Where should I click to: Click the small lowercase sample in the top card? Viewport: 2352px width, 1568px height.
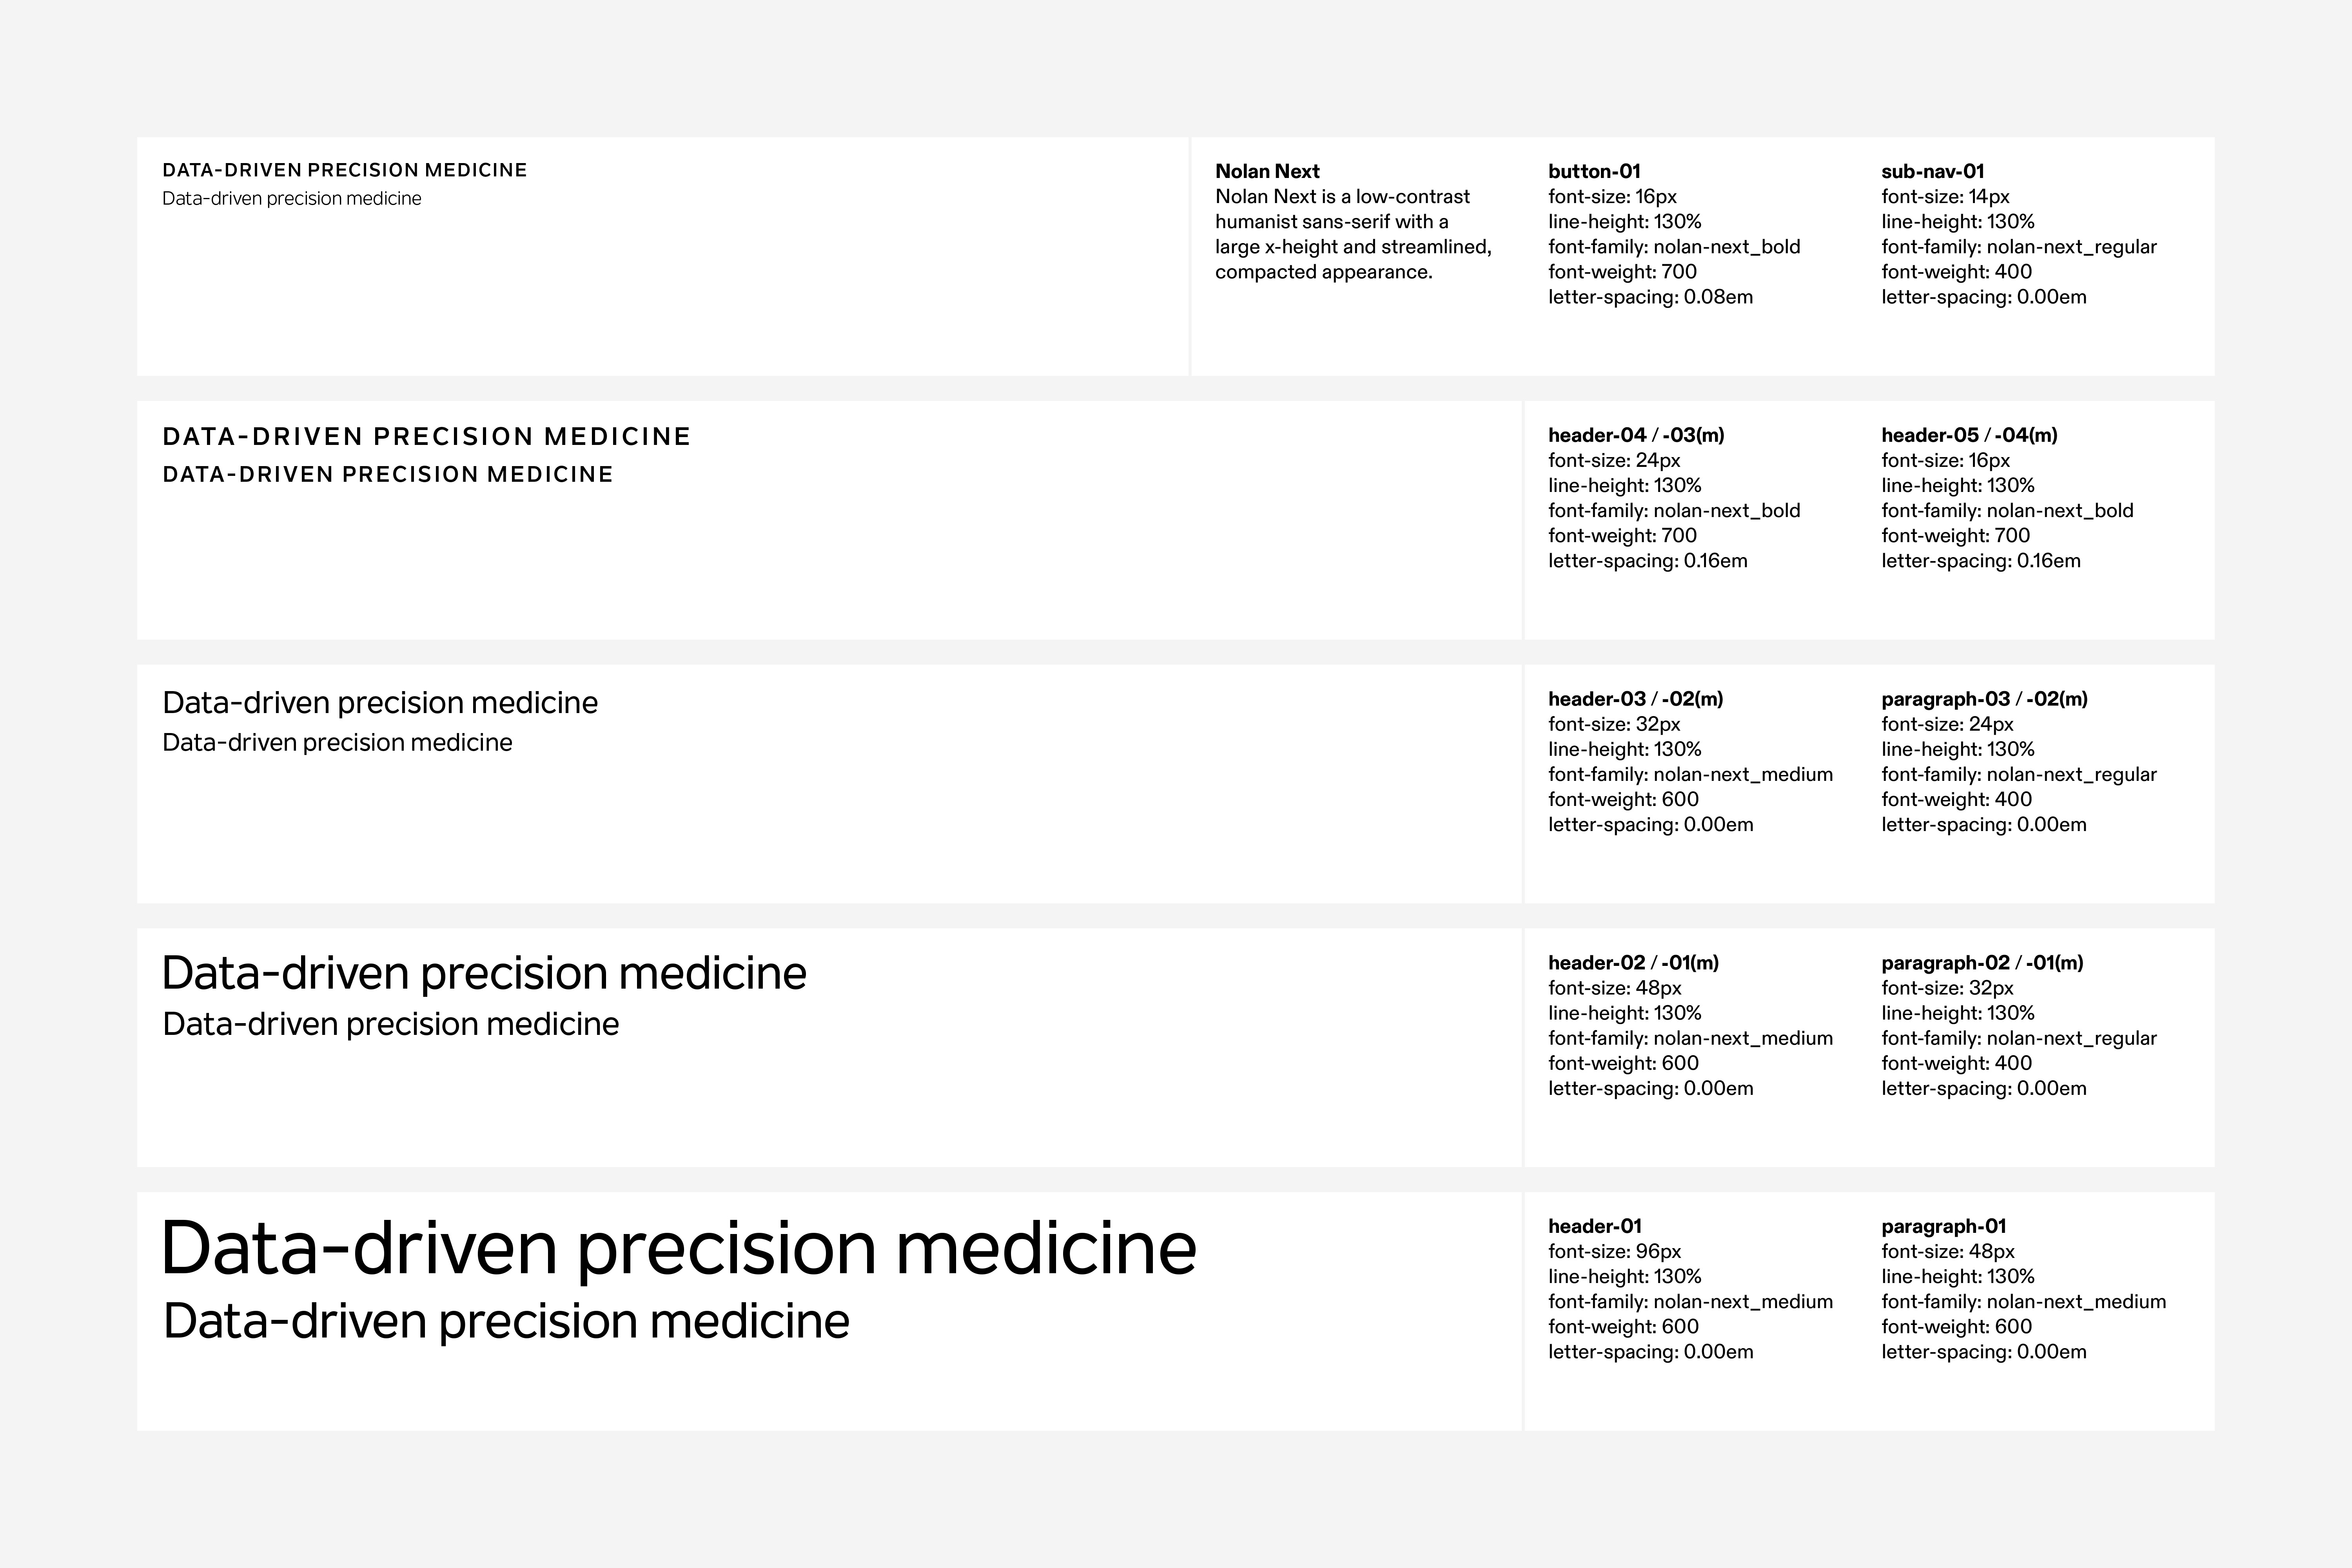(291, 199)
